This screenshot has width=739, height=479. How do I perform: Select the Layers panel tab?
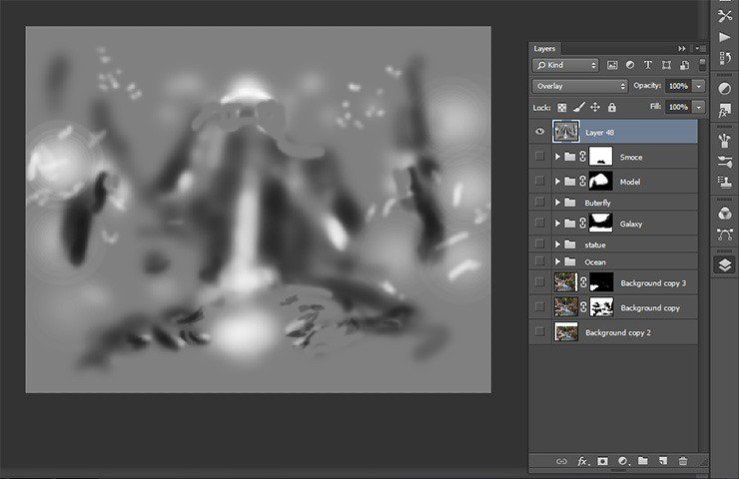[x=545, y=48]
